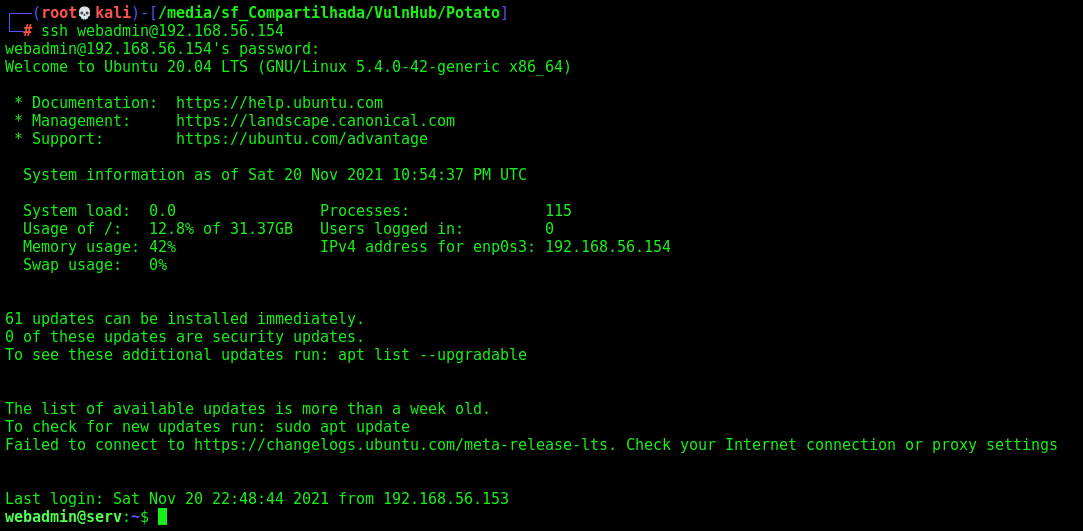The width and height of the screenshot is (1083, 531).
Task: Open the https://help.ubuntu.com documentation link
Action: click(x=279, y=103)
